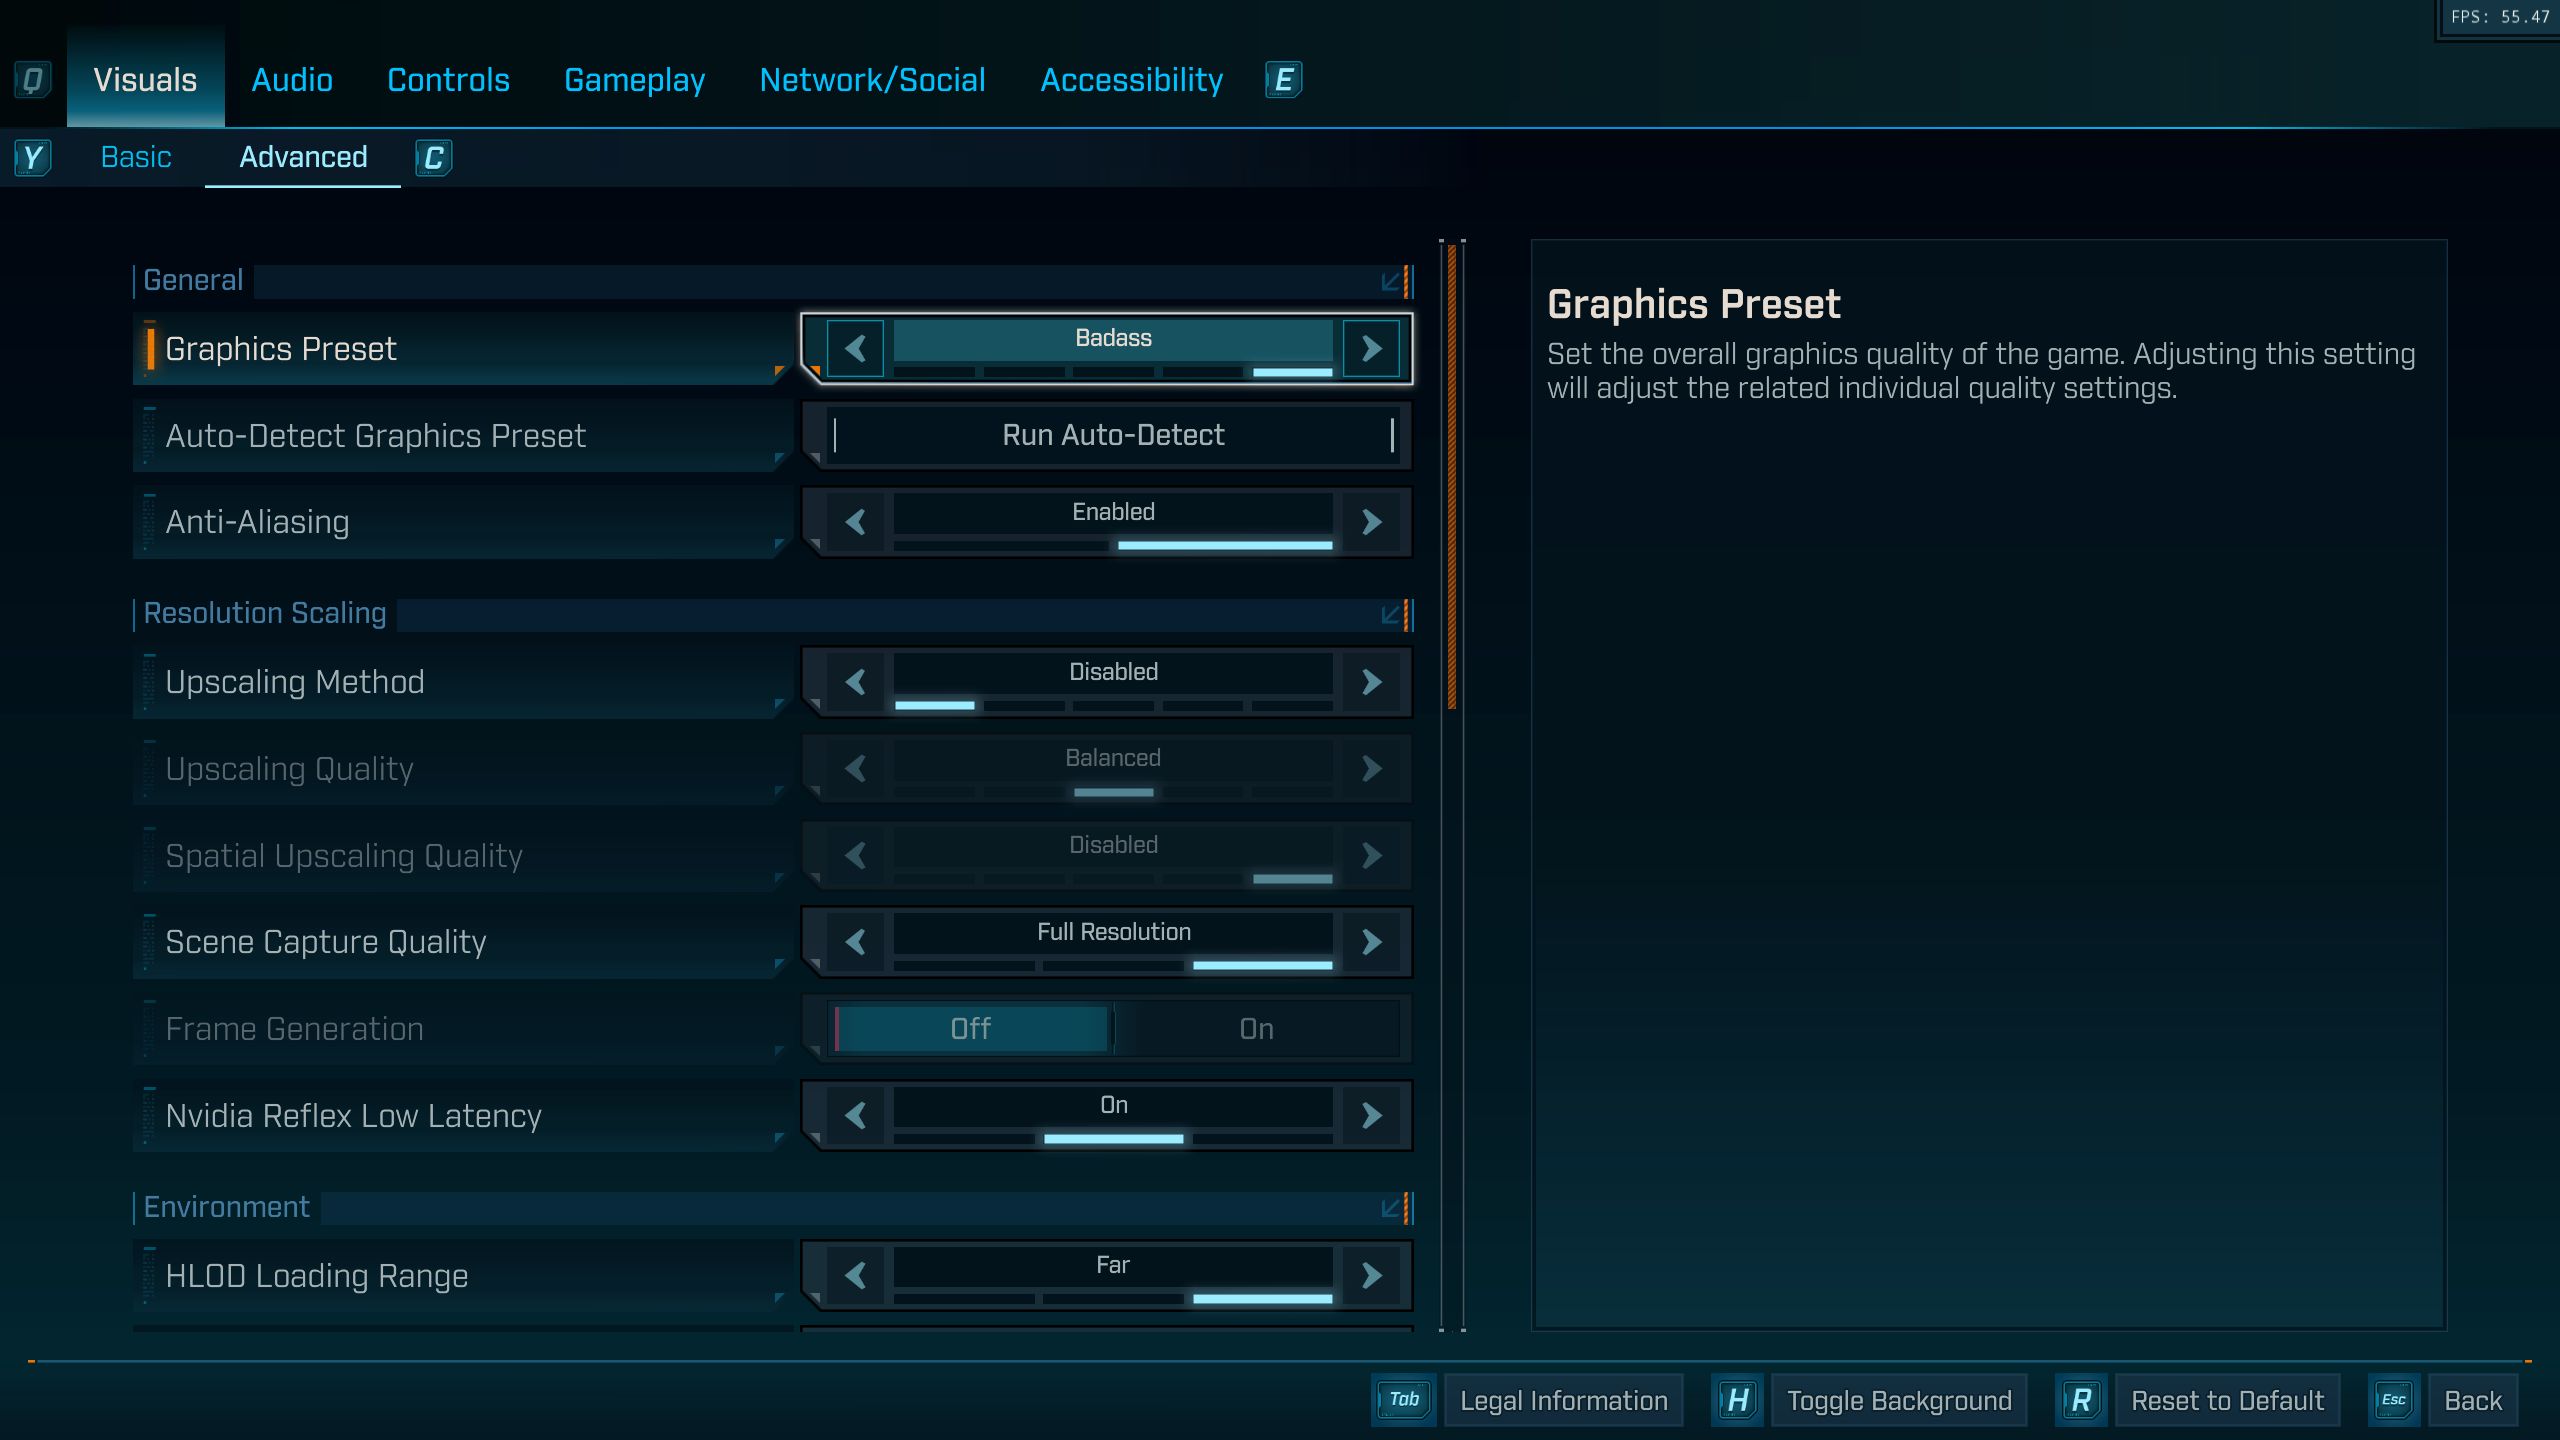Click the E key next-tab icon

tap(1283, 80)
